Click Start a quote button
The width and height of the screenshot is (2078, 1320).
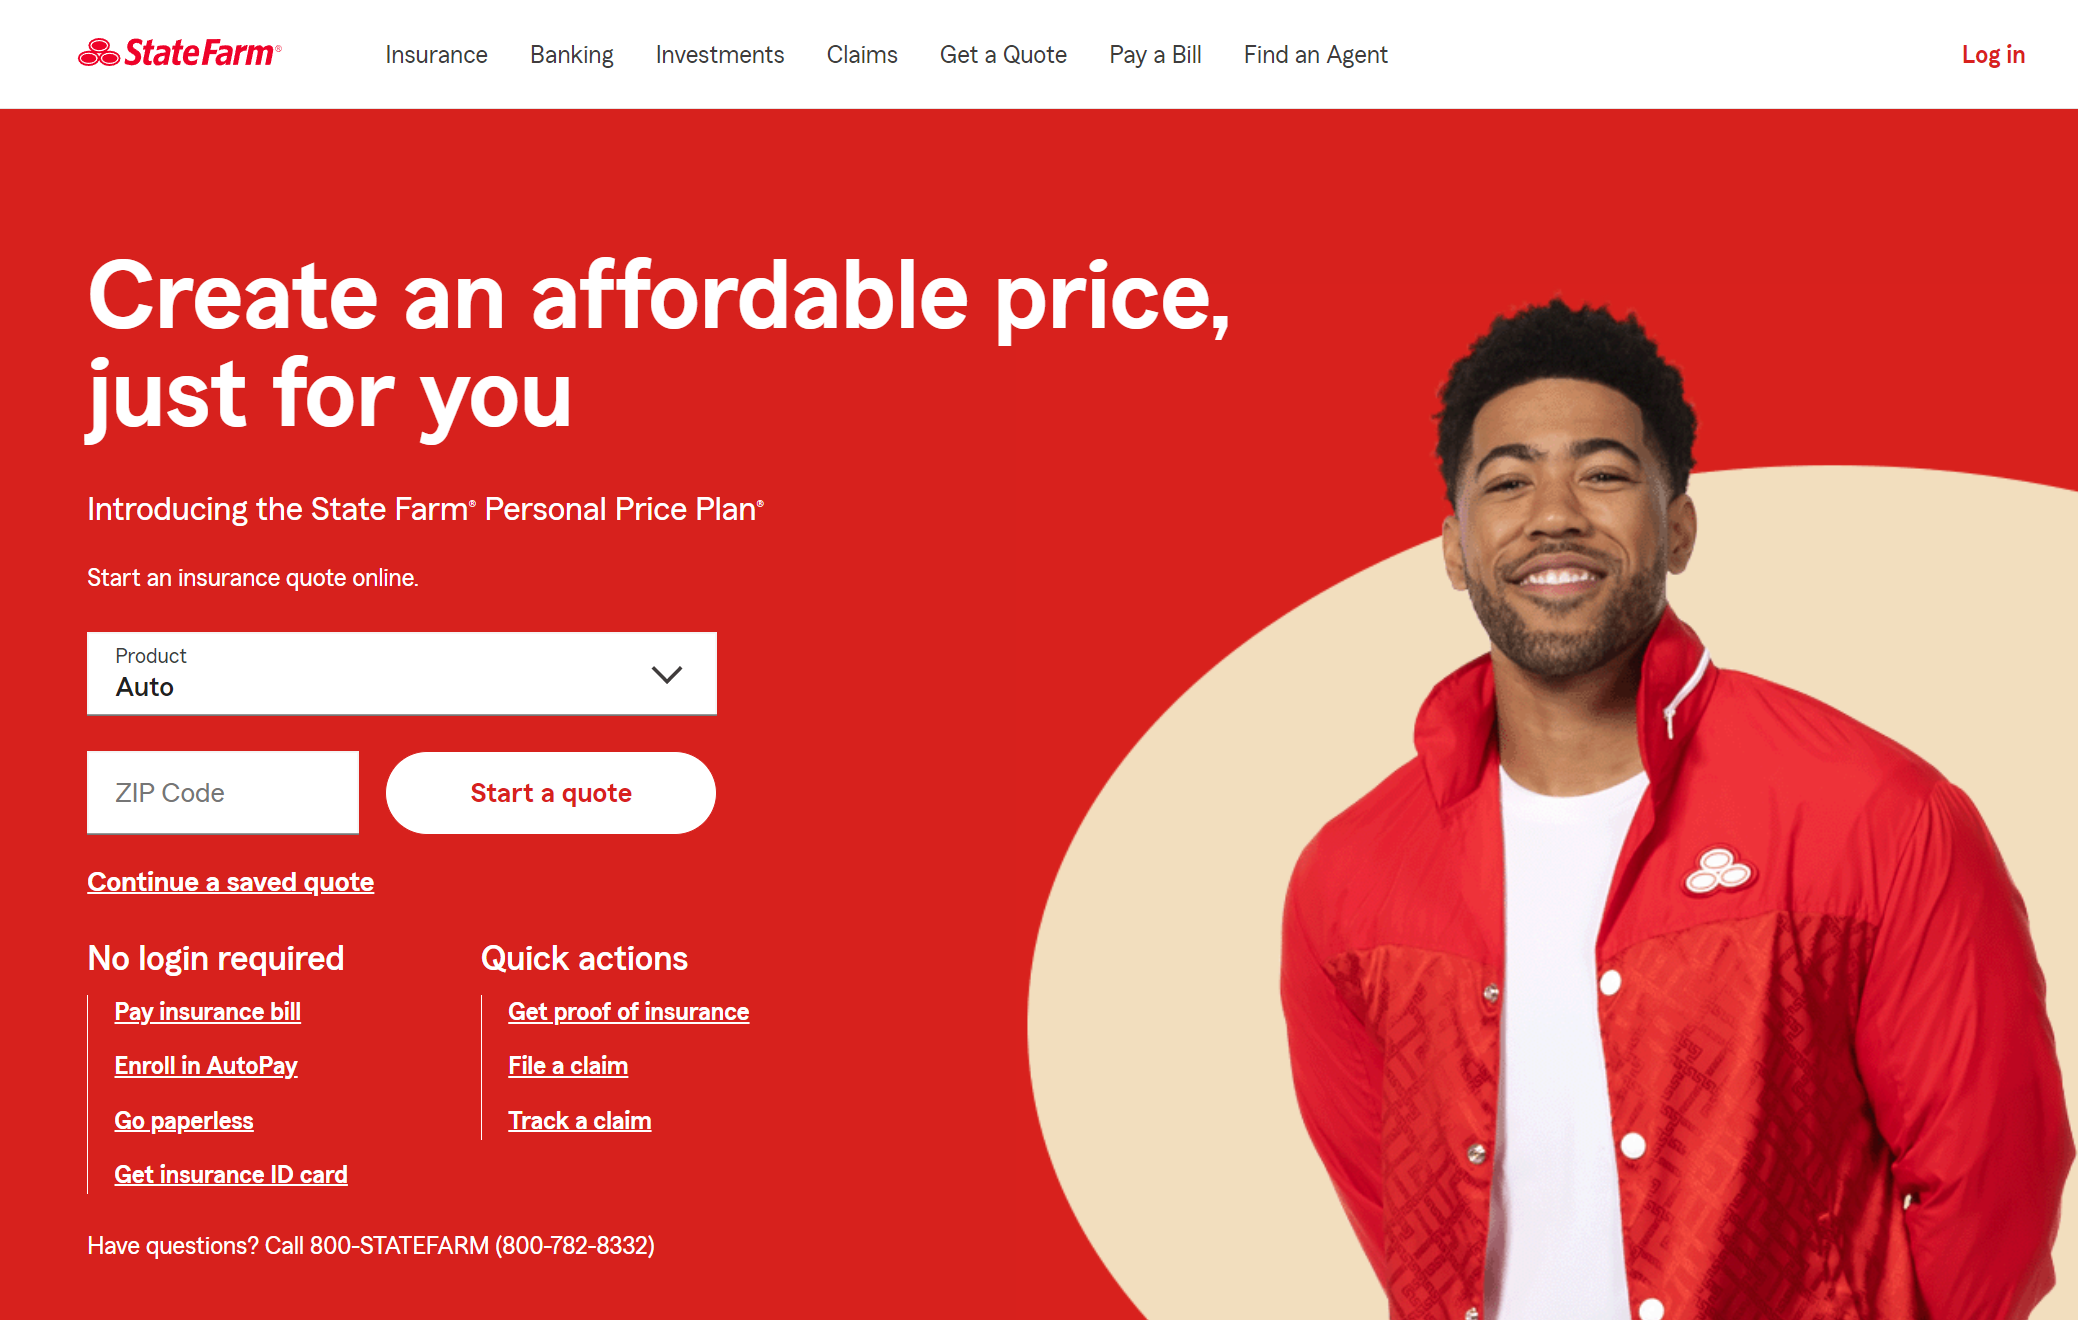(548, 792)
